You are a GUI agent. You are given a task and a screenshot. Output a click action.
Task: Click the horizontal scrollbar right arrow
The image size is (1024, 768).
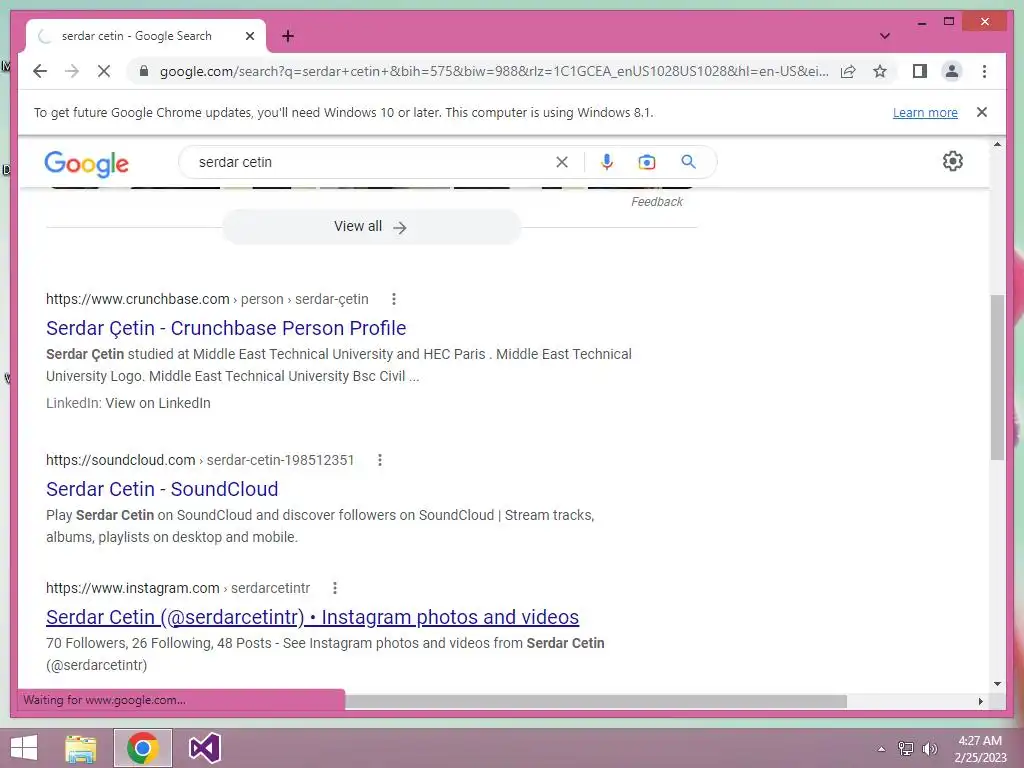980,701
